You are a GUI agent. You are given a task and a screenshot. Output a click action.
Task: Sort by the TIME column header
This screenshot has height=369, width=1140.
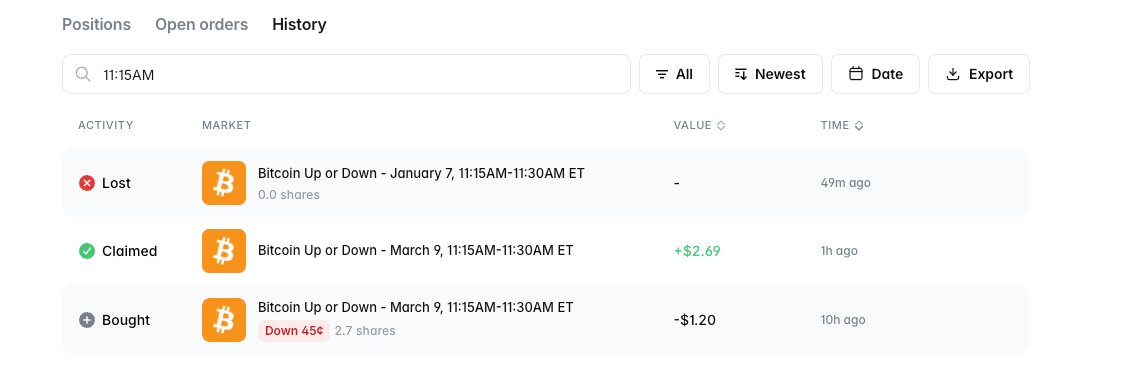pyautogui.click(x=842, y=125)
